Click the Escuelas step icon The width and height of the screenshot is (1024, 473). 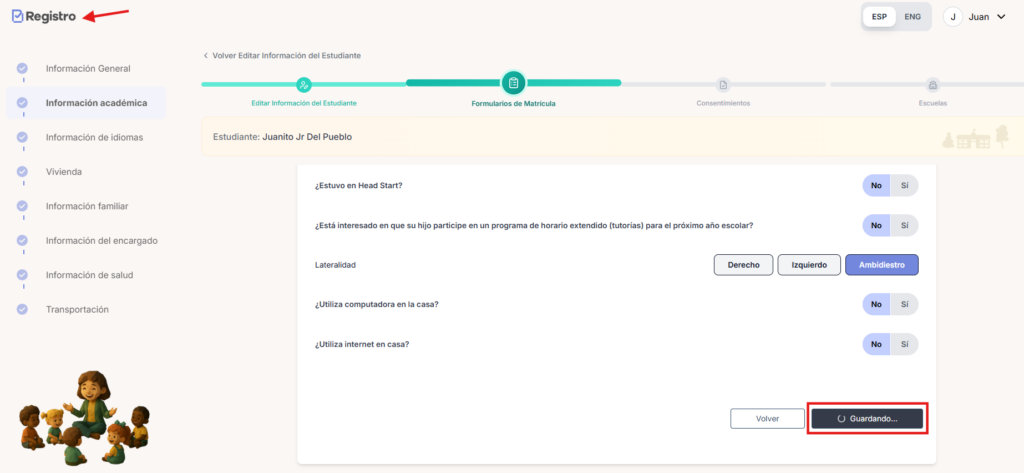932,84
